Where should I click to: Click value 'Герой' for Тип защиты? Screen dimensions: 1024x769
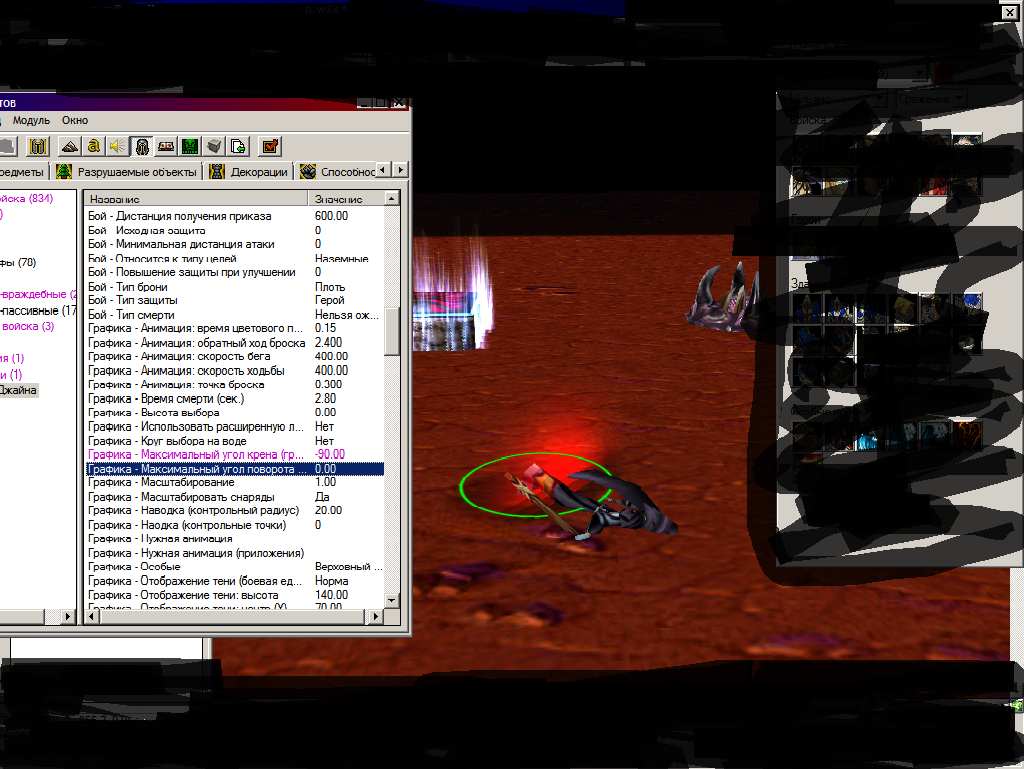329,300
